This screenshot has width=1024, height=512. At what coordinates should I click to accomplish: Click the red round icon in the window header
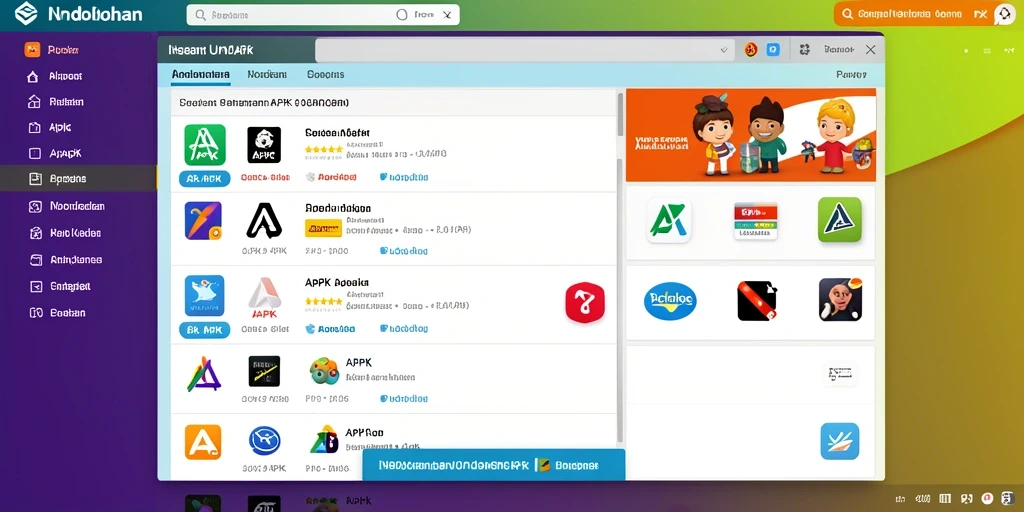tap(751, 50)
